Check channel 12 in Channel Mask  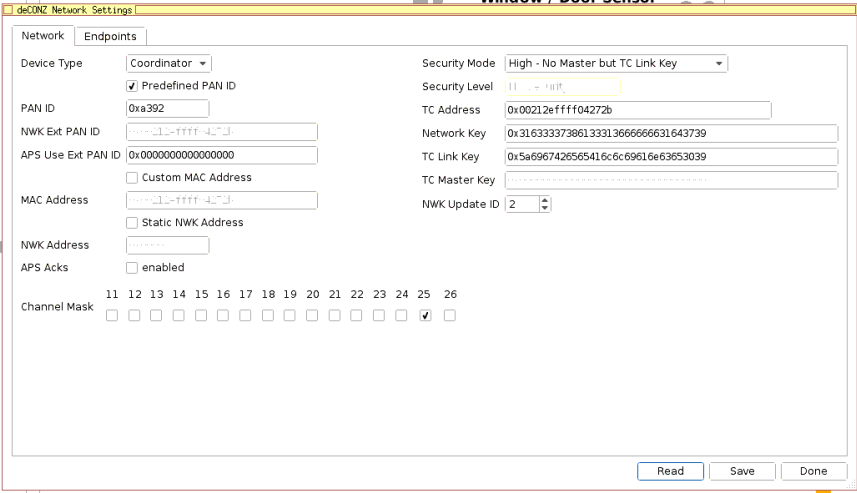point(134,315)
